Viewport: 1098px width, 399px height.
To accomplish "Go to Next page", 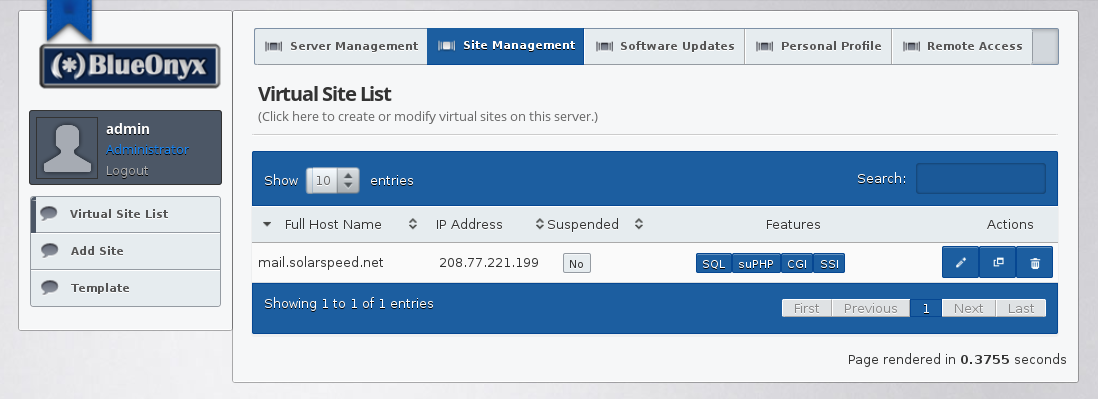I will (x=968, y=308).
